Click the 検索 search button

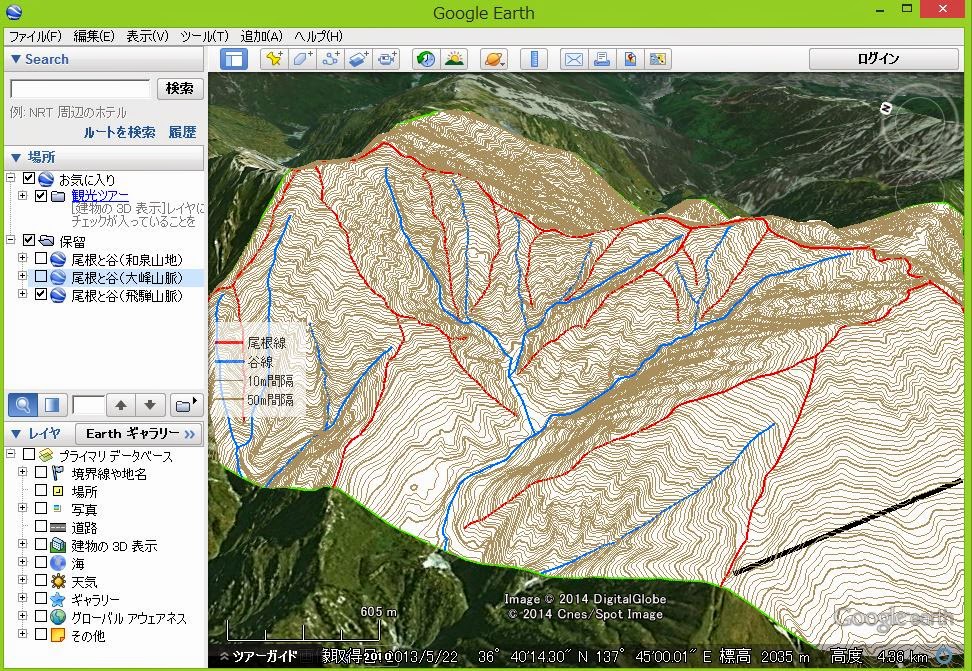pyautogui.click(x=180, y=89)
